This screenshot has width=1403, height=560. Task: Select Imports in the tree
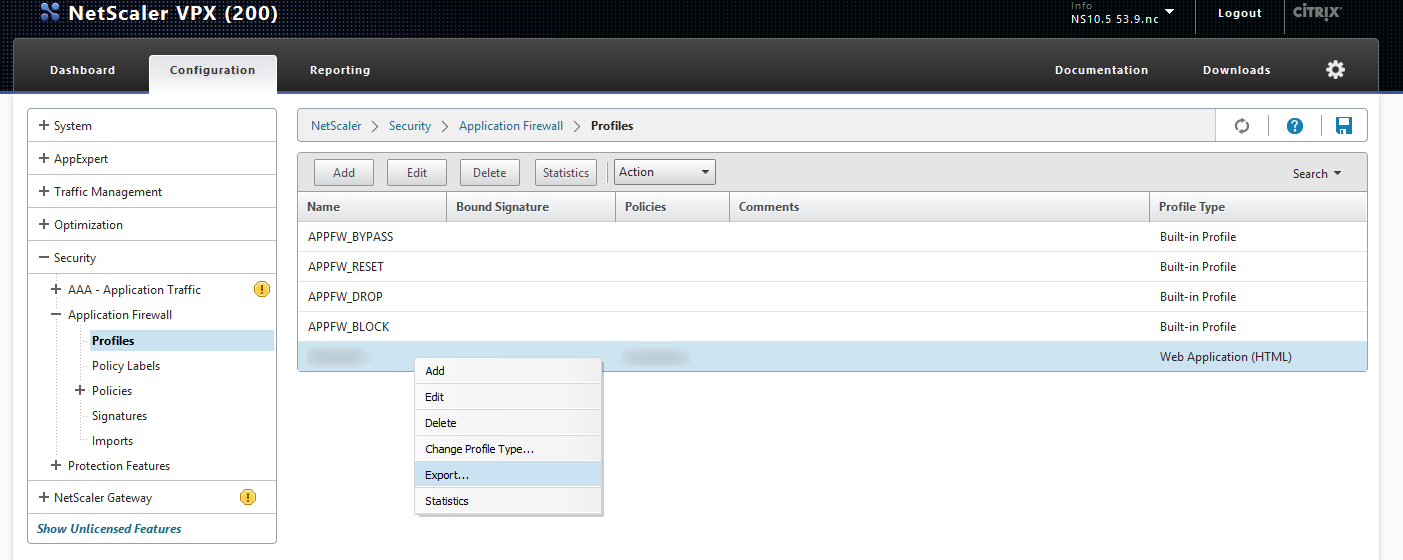(112, 441)
